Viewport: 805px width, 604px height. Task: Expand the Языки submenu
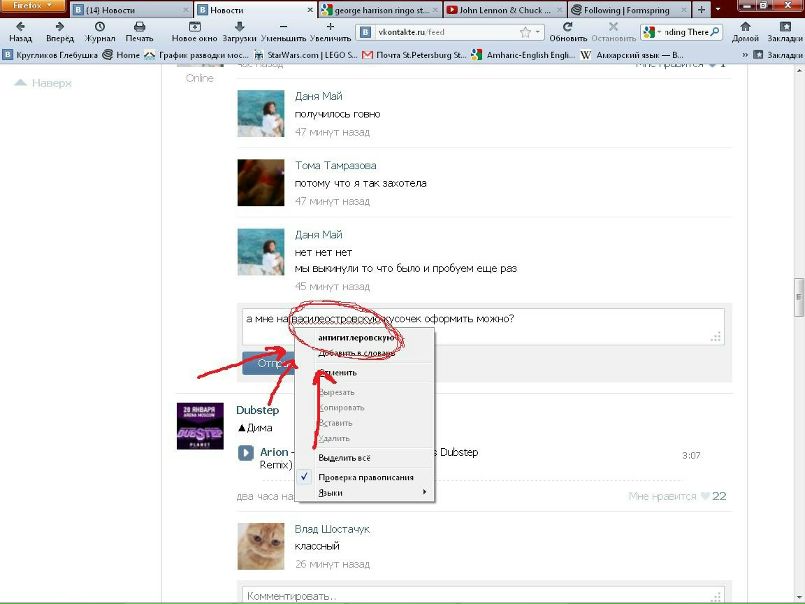(x=372, y=492)
